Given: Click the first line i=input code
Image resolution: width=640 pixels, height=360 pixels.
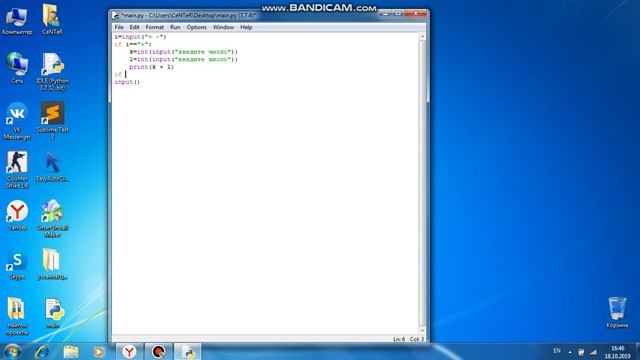Looking at the screenshot, I should tap(140, 37).
